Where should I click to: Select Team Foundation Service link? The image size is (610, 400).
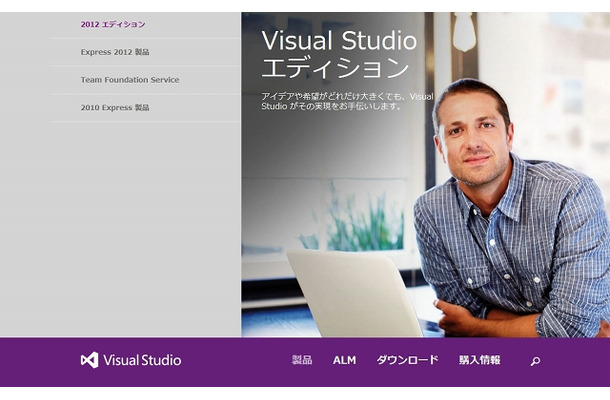tap(130, 80)
